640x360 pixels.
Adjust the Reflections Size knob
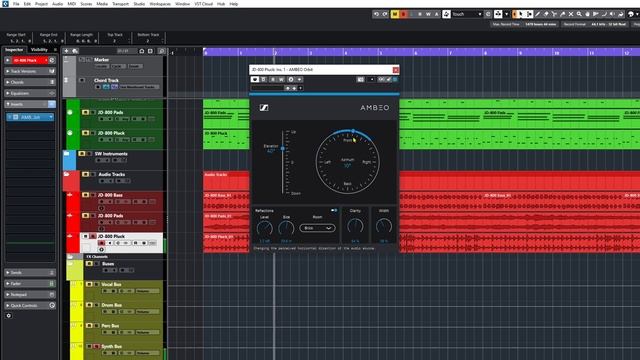click(286, 228)
